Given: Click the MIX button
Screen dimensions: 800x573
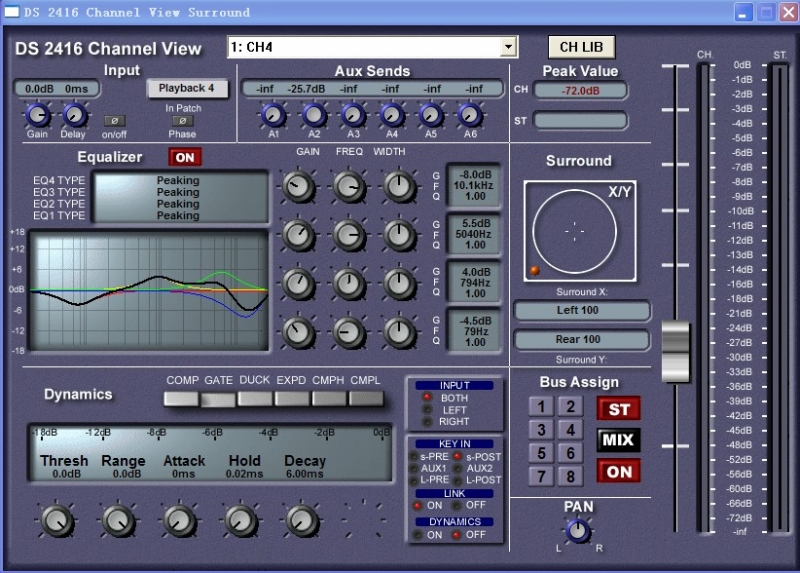Looking at the screenshot, I should 619,440.
